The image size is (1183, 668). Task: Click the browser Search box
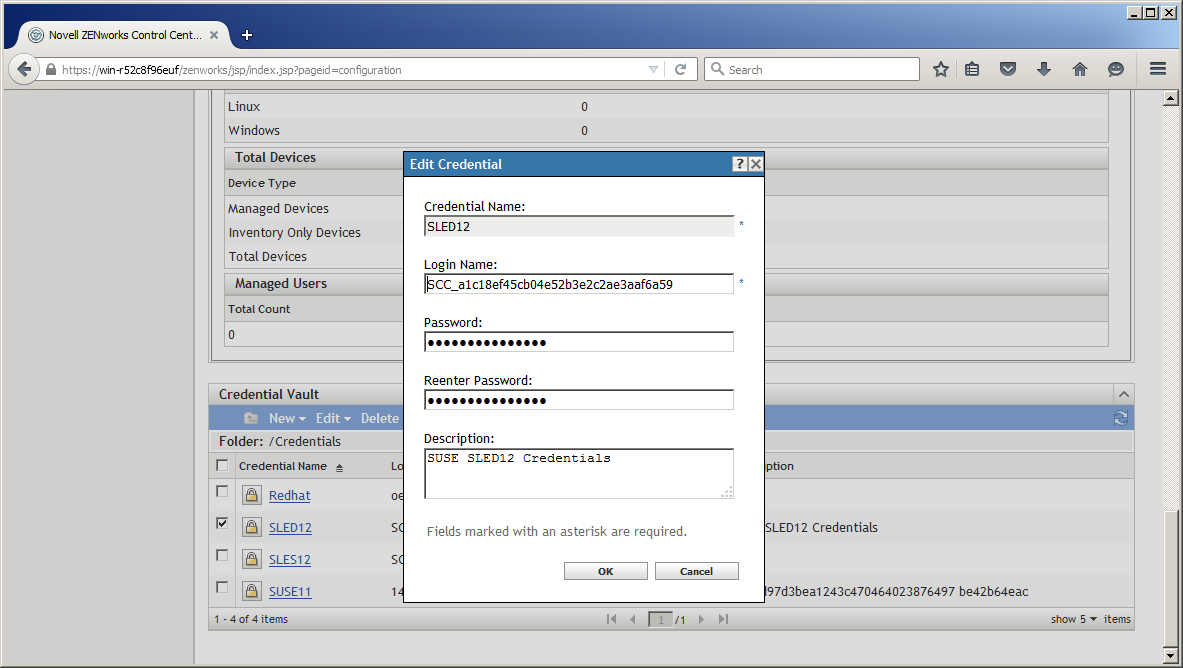[x=812, y=69]
